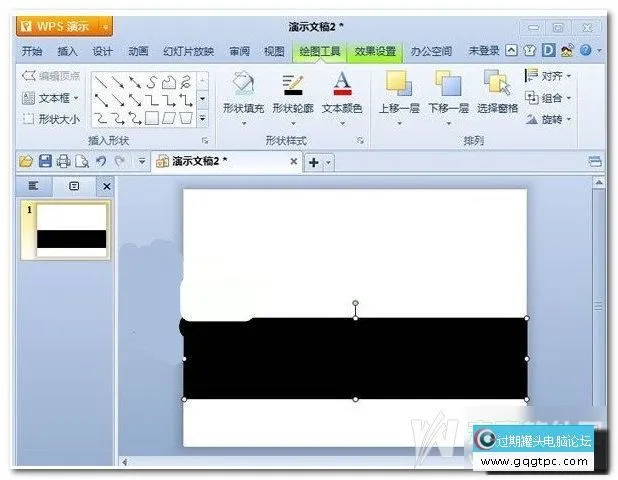Select the 演示文稿2 document tab
The height and width of the screenshot is (480, 618).
[x=226, y=161]
